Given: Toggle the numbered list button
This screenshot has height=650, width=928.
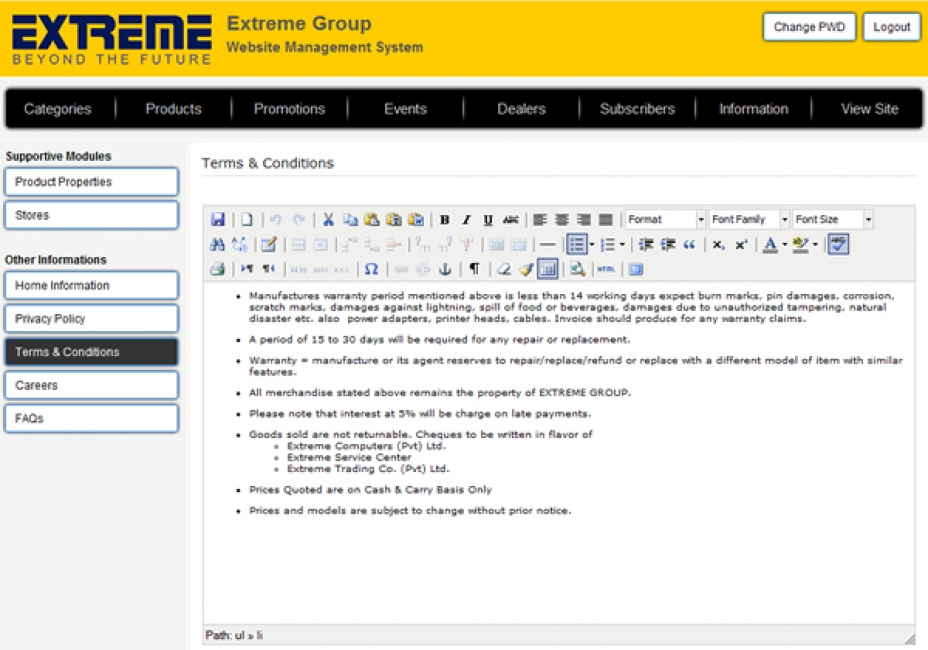Looking at the screenshot, I should click(608, 244).
